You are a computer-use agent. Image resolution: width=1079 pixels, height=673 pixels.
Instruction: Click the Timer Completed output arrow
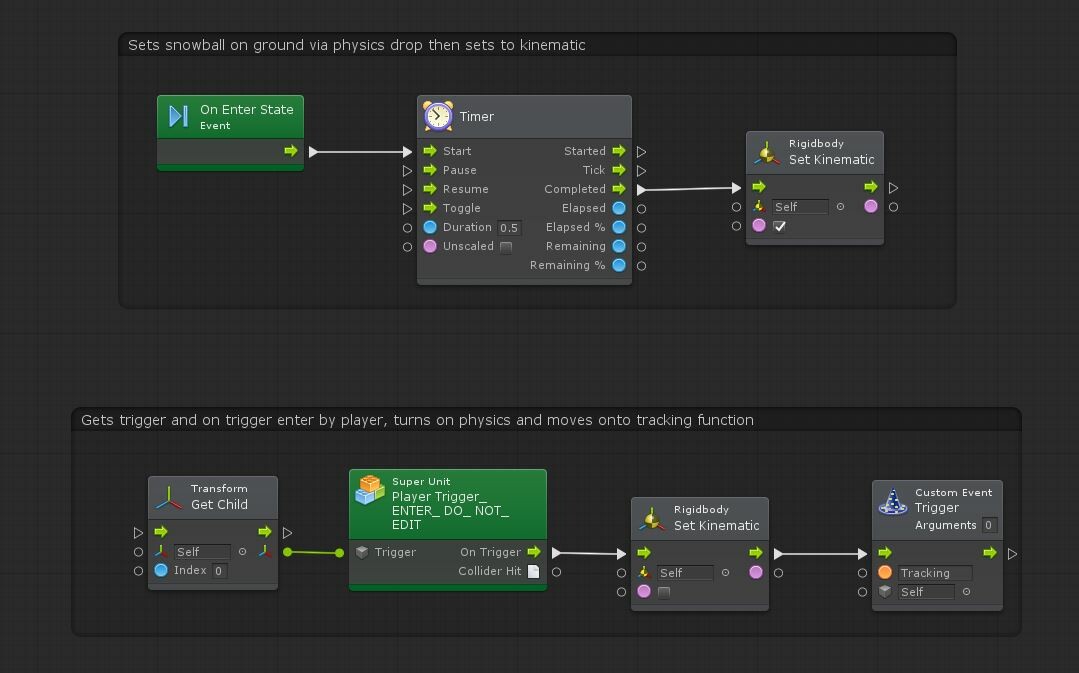click(619, 189)
